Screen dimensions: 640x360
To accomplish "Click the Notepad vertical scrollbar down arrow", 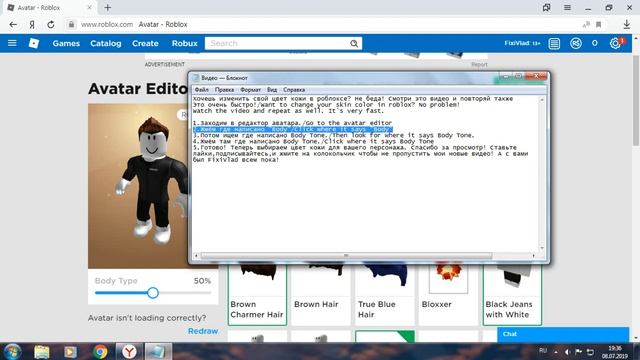I will pyautogui.click(x=542, y=248).
